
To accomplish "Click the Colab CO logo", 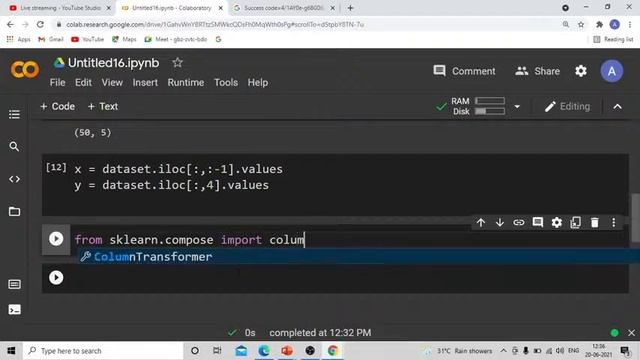I will pos(25,69).
